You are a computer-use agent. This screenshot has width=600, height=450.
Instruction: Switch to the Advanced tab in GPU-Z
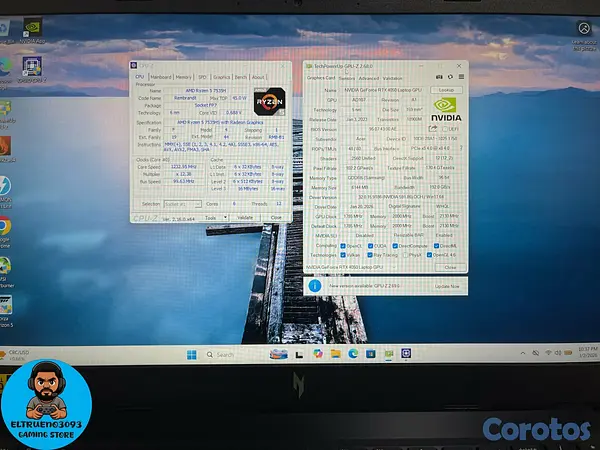coord(368,78)
